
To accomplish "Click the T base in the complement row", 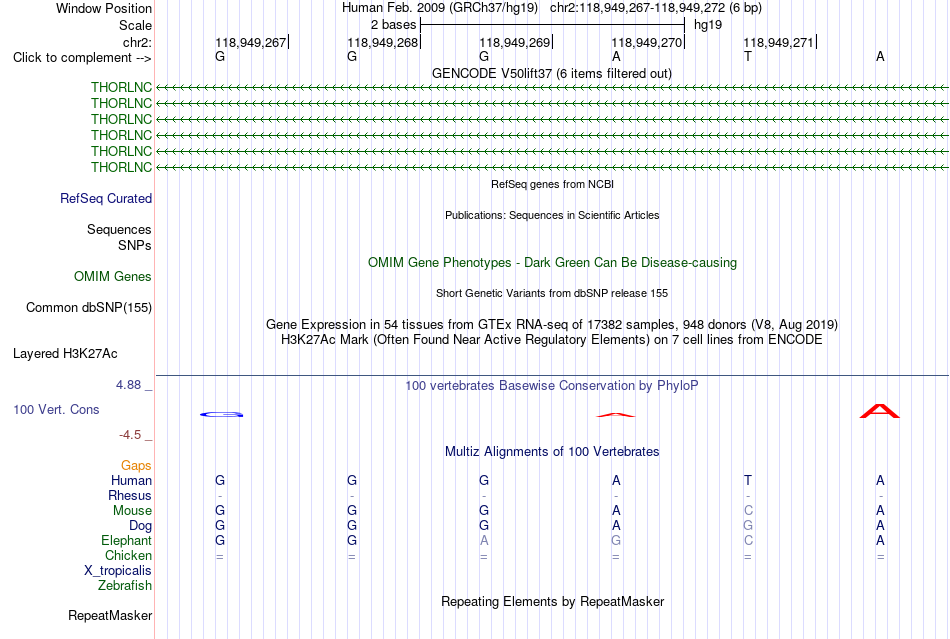I will tap(748, 56).
